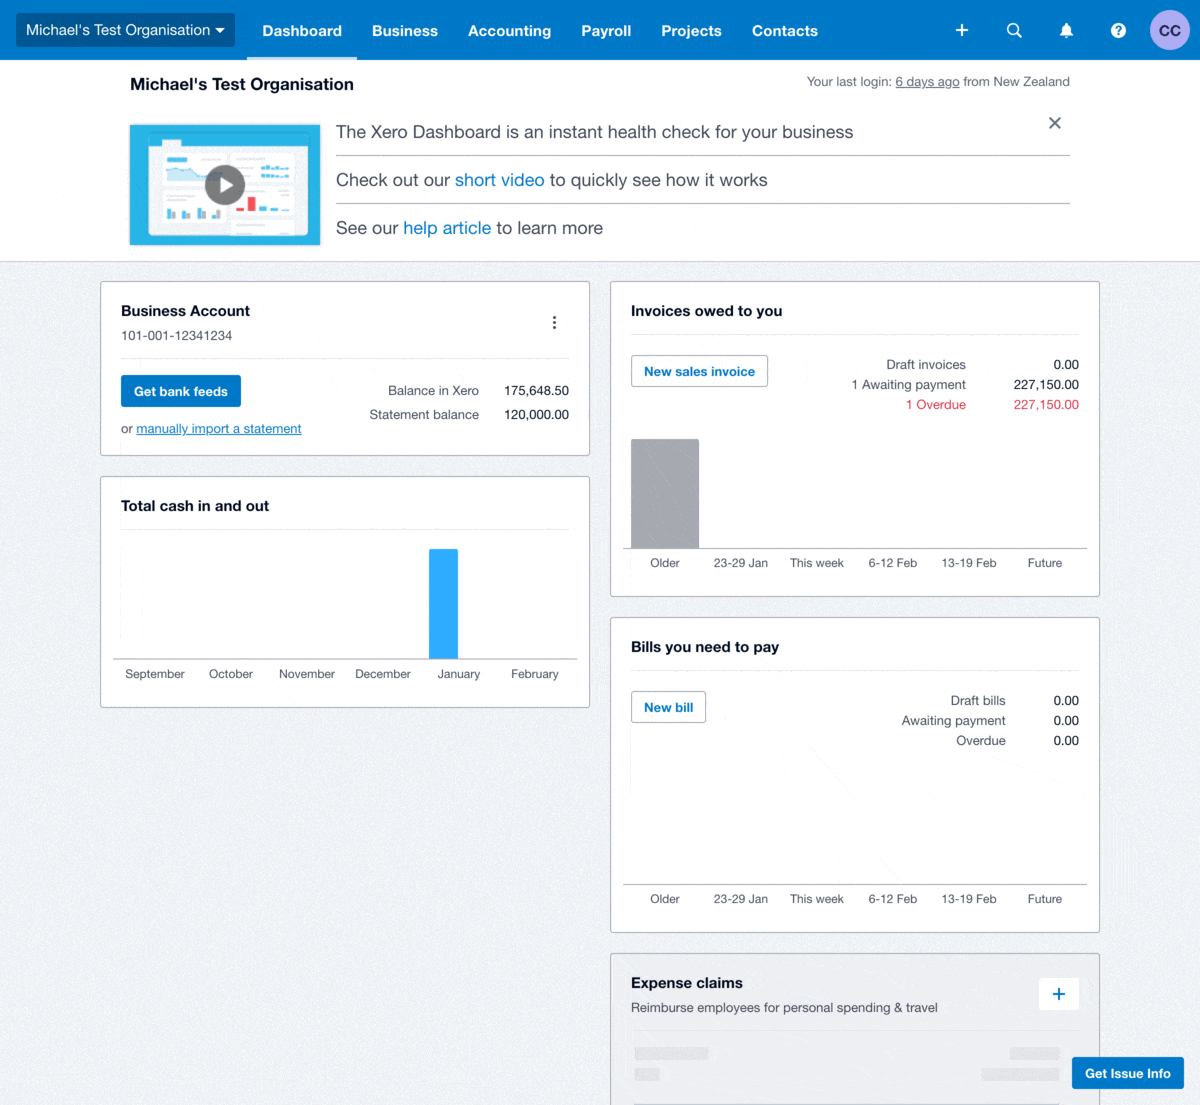Click the Statement balance 120,000.00 value
Screen dimensions: 1200x1105
pyautogui.click(x=536, y=415)
